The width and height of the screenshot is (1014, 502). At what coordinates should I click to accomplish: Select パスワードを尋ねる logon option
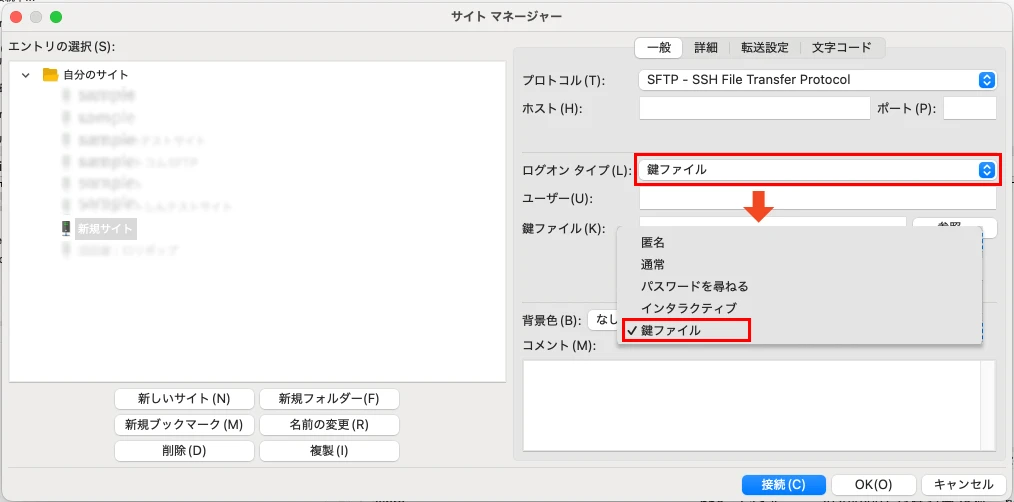pyautogui.click(x=694, y=286)
